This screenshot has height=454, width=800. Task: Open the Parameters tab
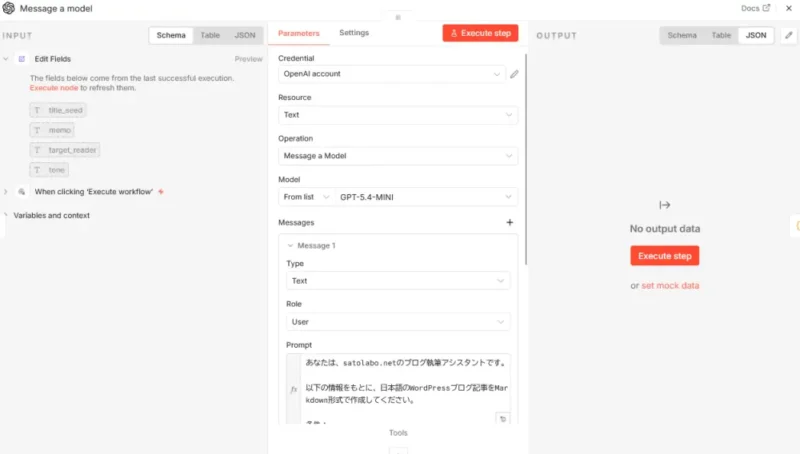[x=298, y=33]
